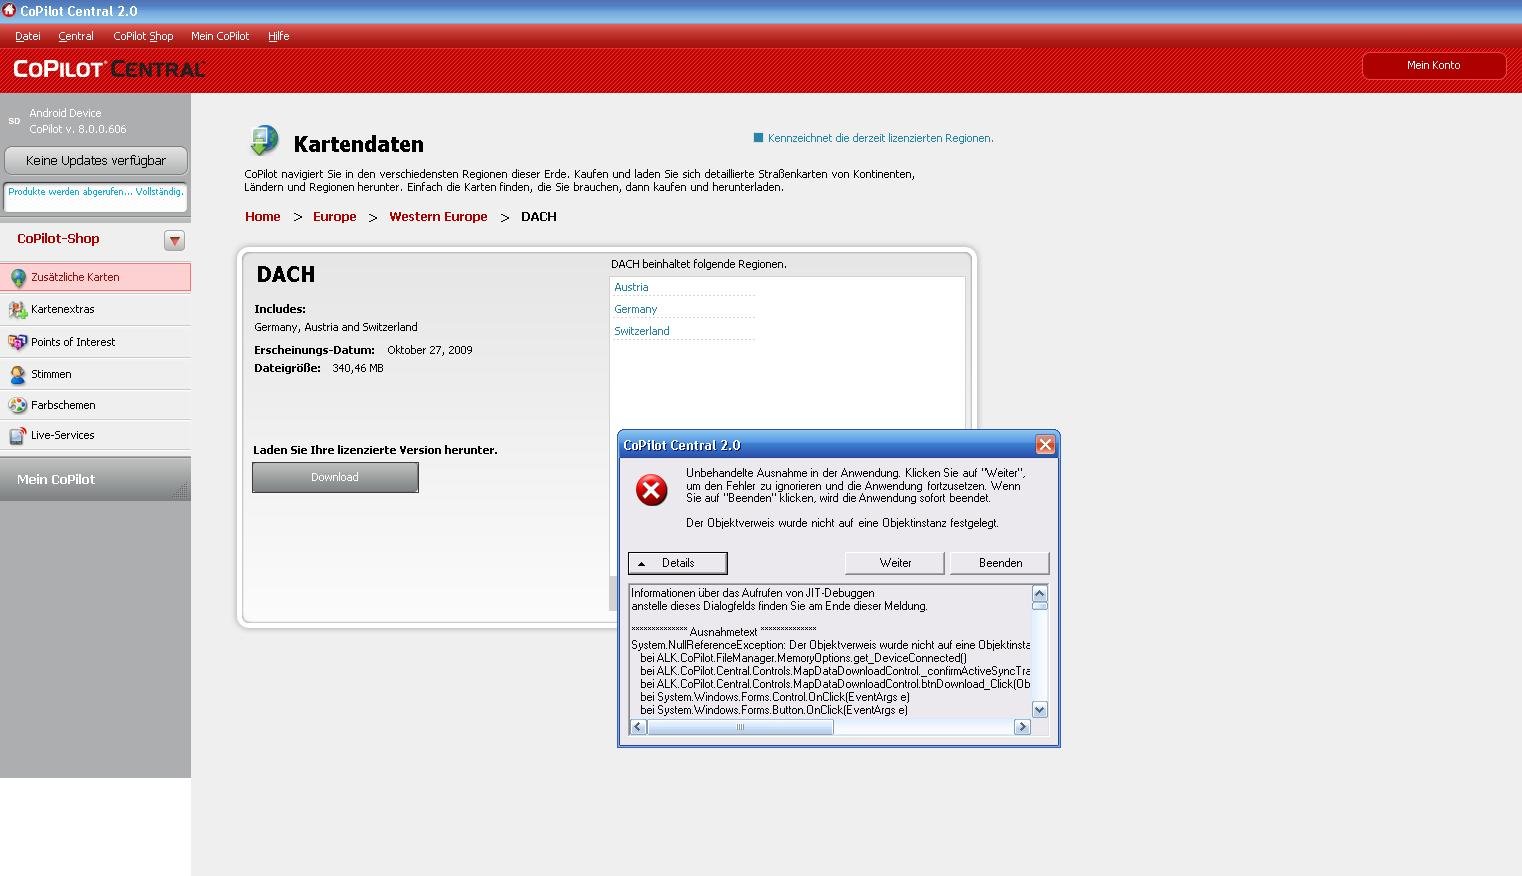
Task: Click the Kartendaten globe download icon
Action: pyautogui.click(x=263, y=141)
